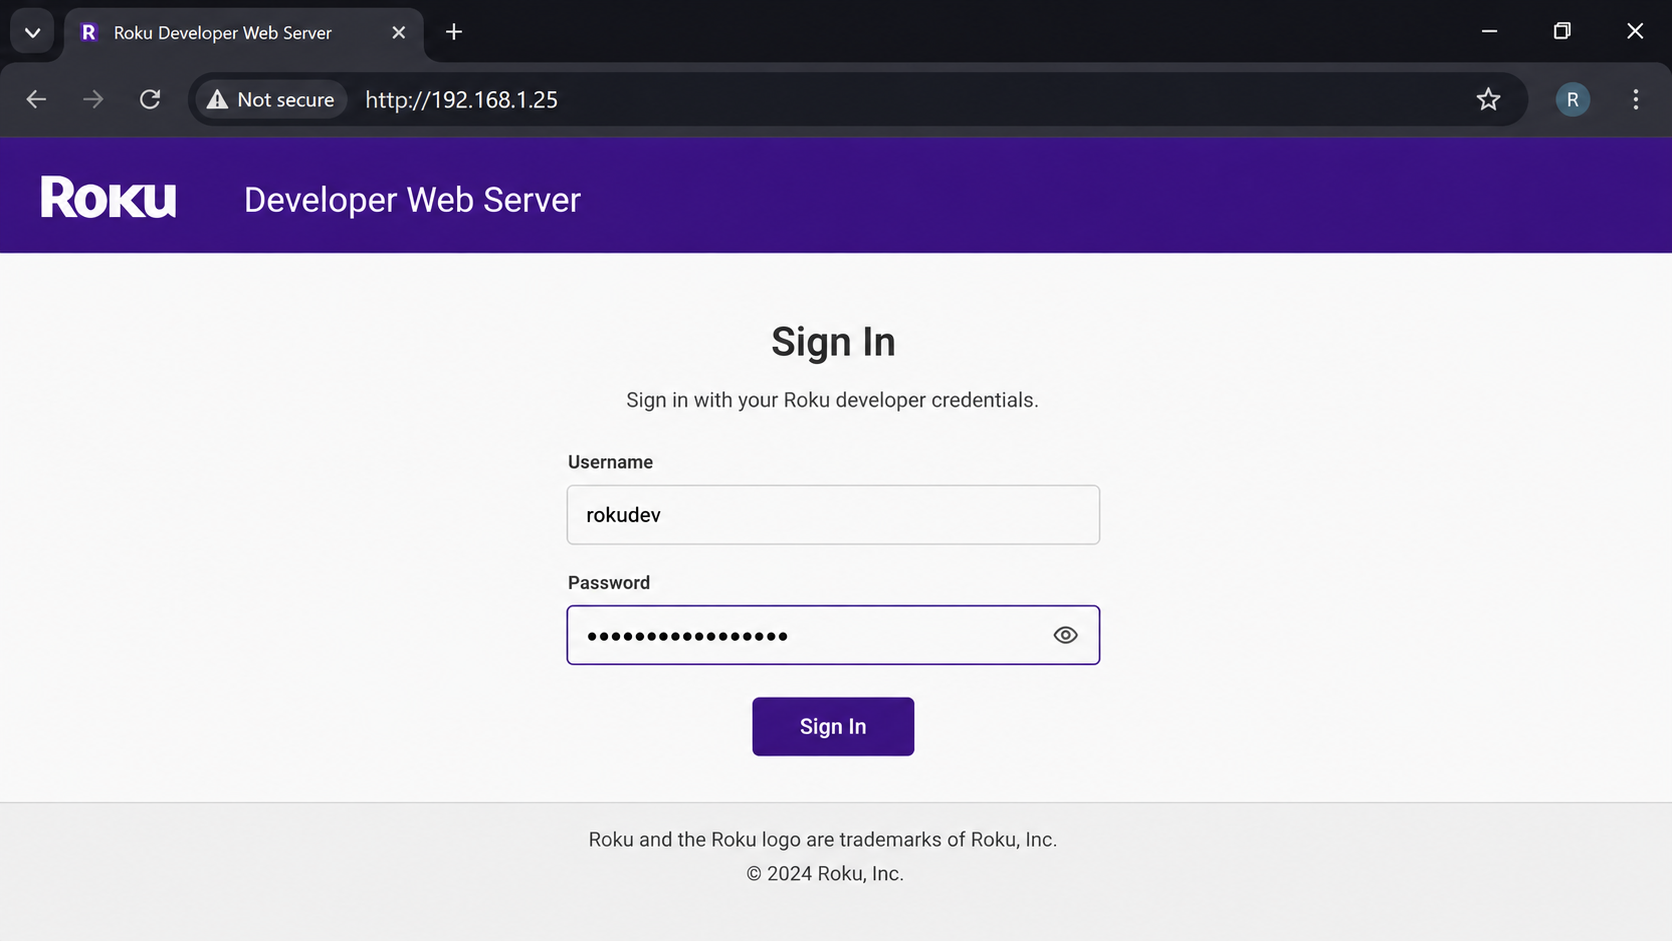Click the Roku logo in header
1672x941 pixels.
[108, 197]
